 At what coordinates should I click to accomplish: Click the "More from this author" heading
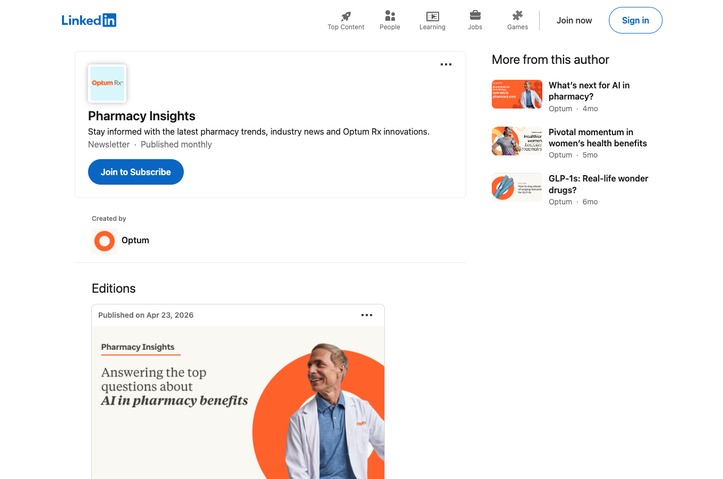coord(550,59)
